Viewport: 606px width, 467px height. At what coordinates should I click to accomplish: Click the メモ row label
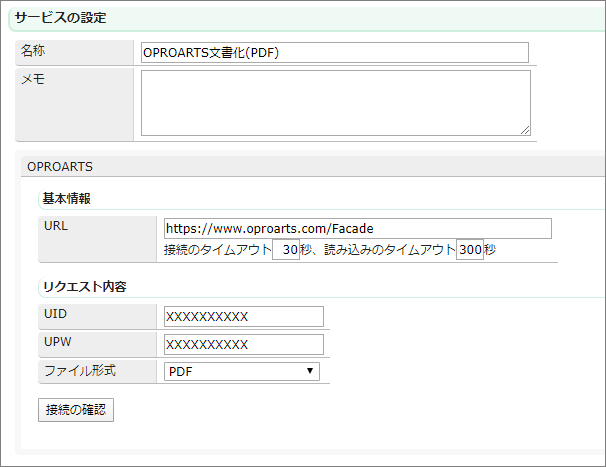[33, 80]
